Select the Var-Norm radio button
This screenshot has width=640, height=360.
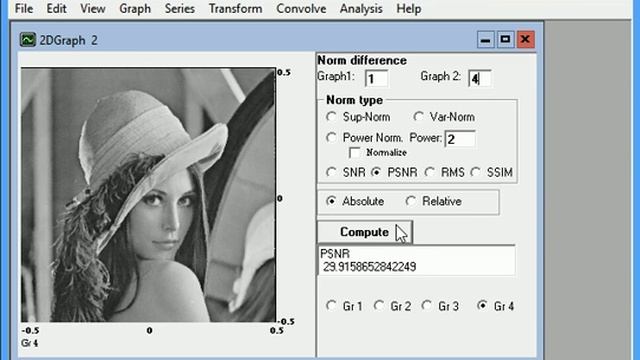point(418,117)
